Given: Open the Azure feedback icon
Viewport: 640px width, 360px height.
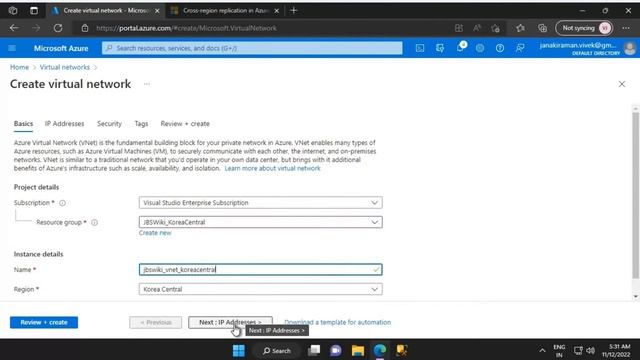Looking at the screenshot, I should pos(520,48).
